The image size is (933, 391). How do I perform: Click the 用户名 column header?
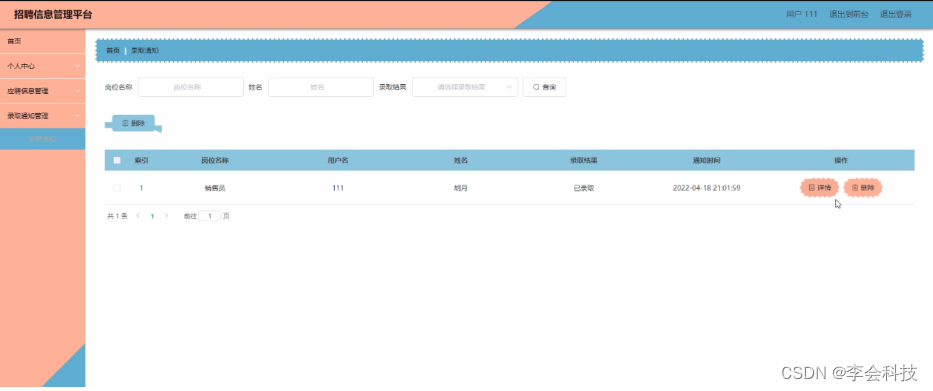point(338,160)
